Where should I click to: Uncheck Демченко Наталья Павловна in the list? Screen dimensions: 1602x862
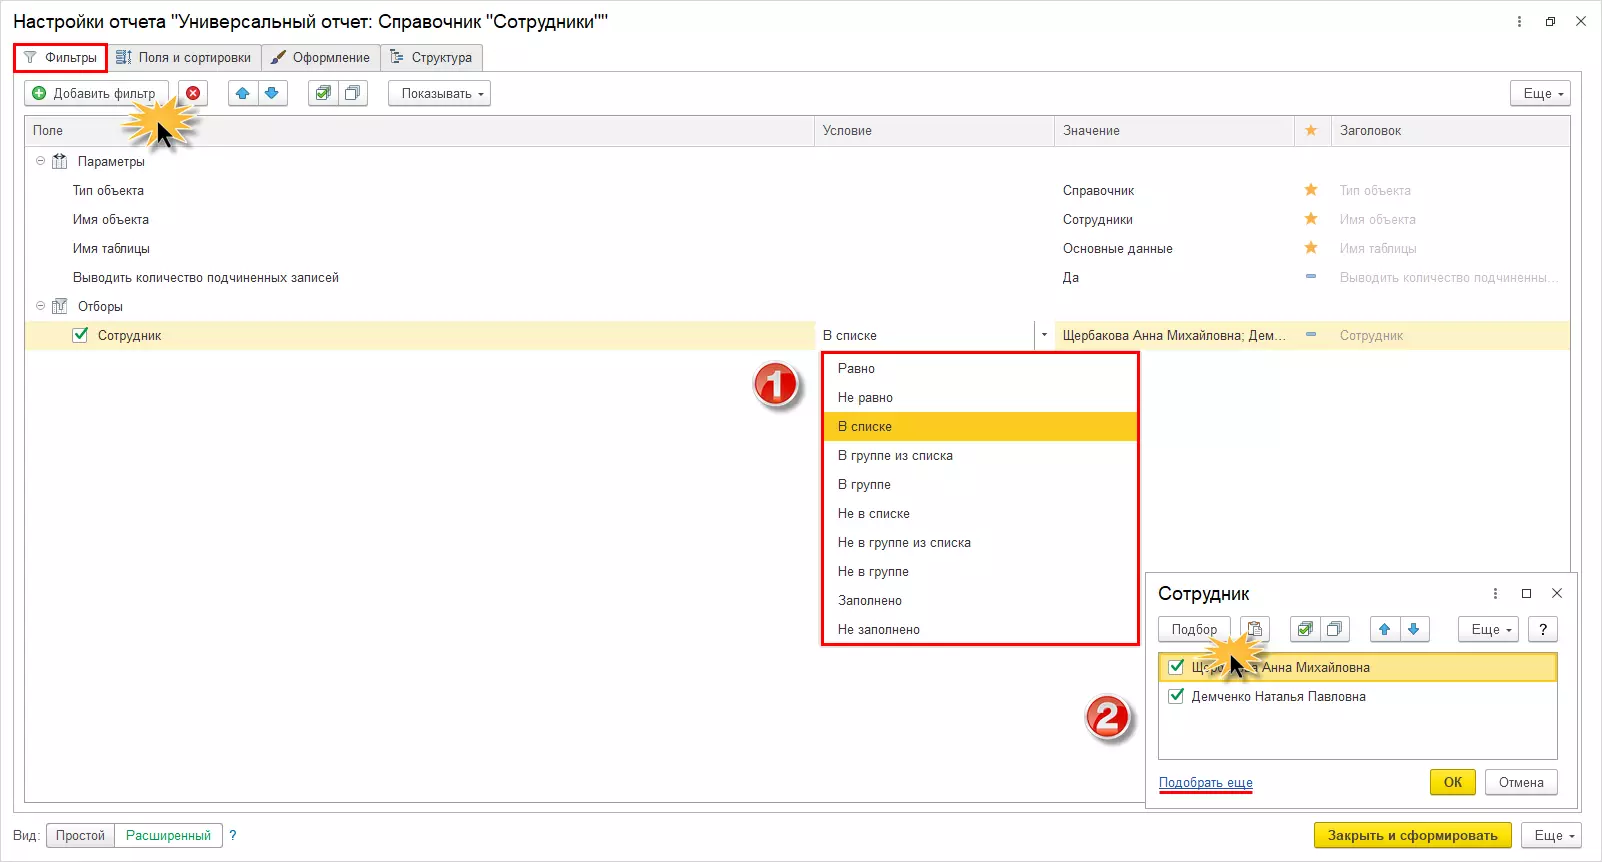coord(1176,696)
